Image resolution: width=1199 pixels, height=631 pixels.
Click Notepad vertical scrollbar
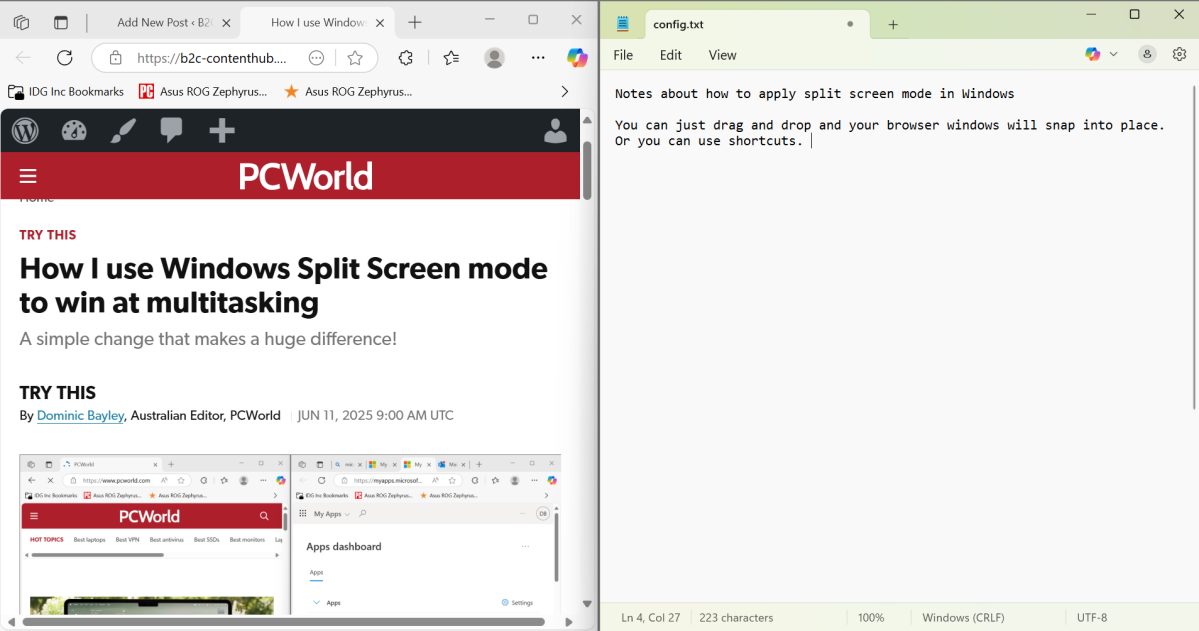tap(1195, 249)
